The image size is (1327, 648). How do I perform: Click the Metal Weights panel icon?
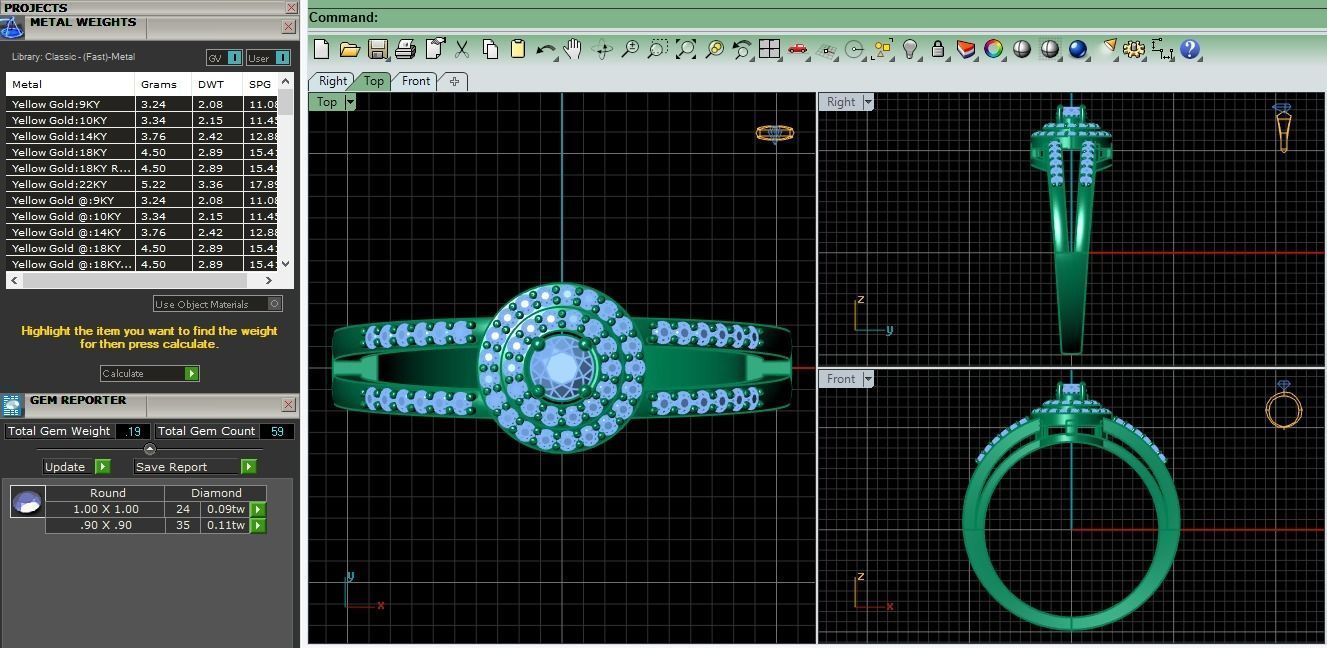pos(12,27)
